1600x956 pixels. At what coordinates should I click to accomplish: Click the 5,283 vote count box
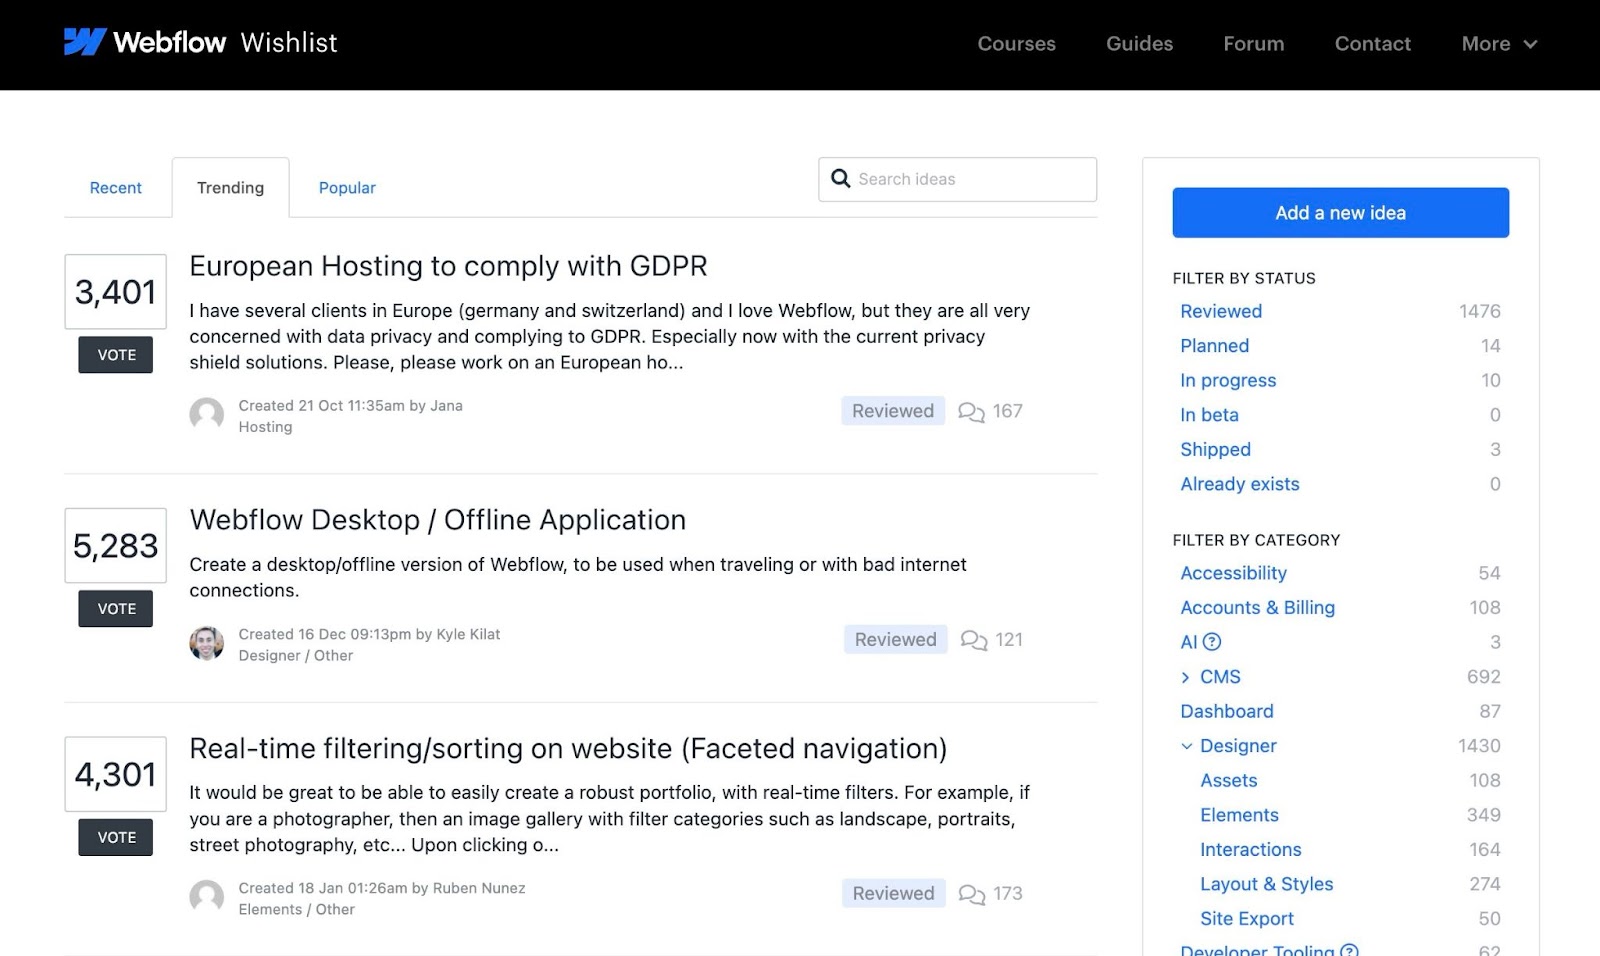click(x=116, y=546)
